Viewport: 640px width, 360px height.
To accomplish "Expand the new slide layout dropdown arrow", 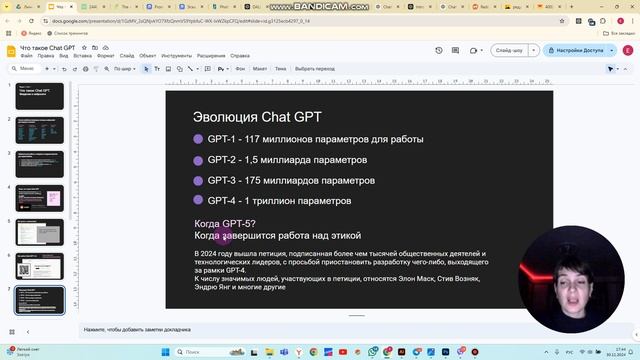I will [x=54, y=69].
